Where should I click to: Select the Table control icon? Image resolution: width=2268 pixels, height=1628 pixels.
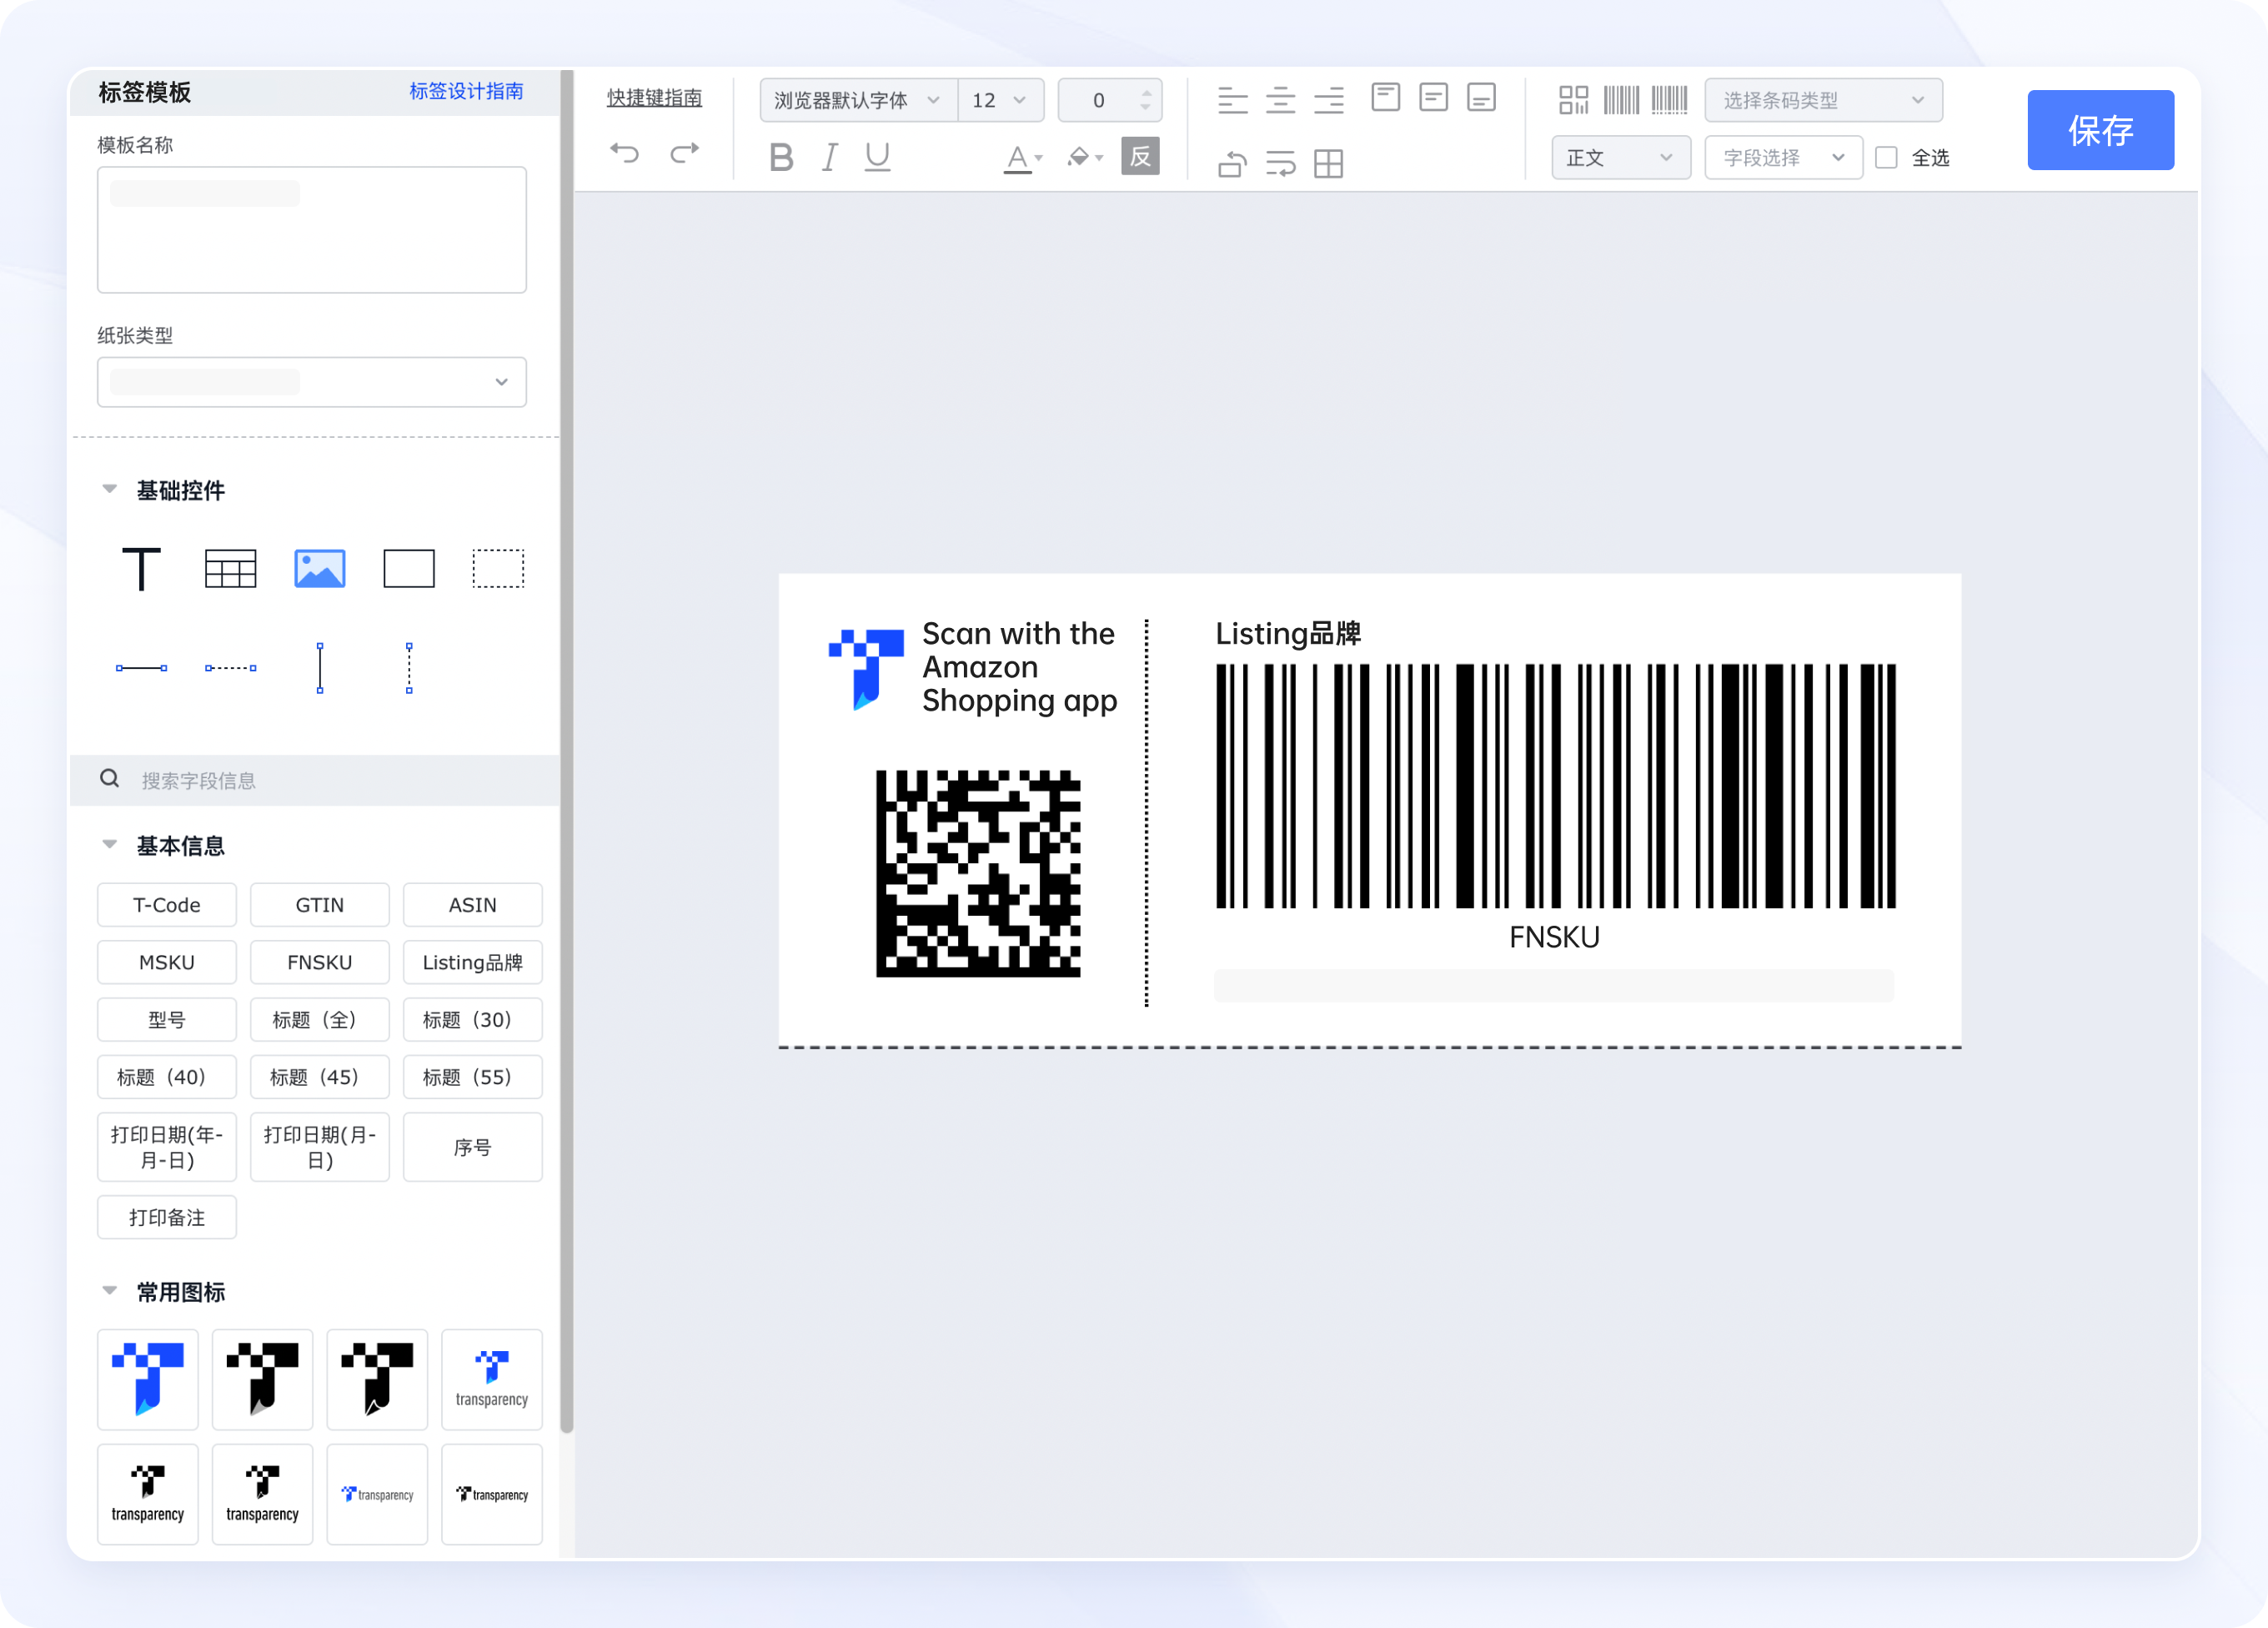[230, 569]
